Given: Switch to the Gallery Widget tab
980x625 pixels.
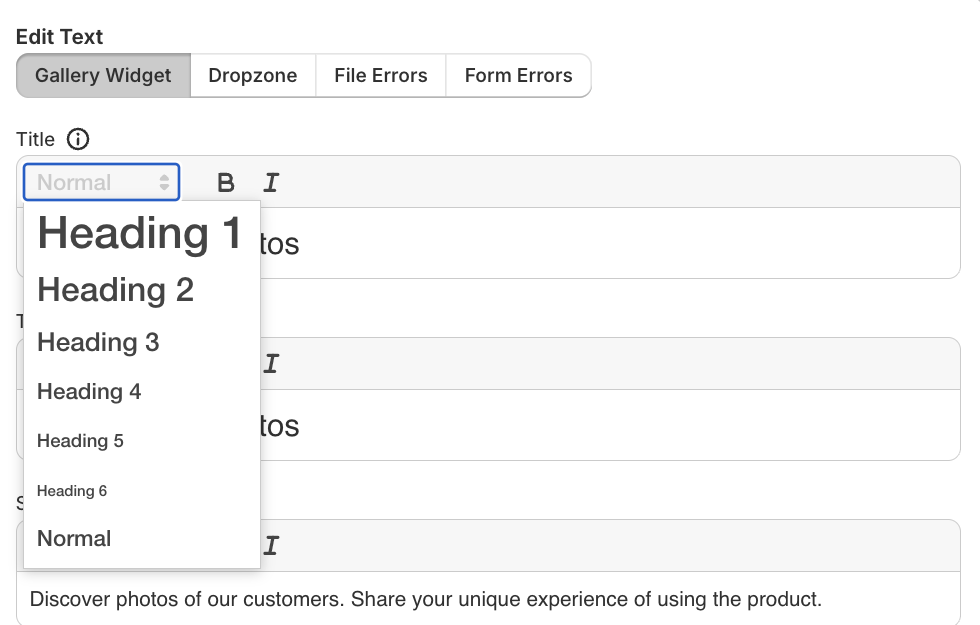Looking at the screenshot, I should pyautogui.click(x=103, y=76).
